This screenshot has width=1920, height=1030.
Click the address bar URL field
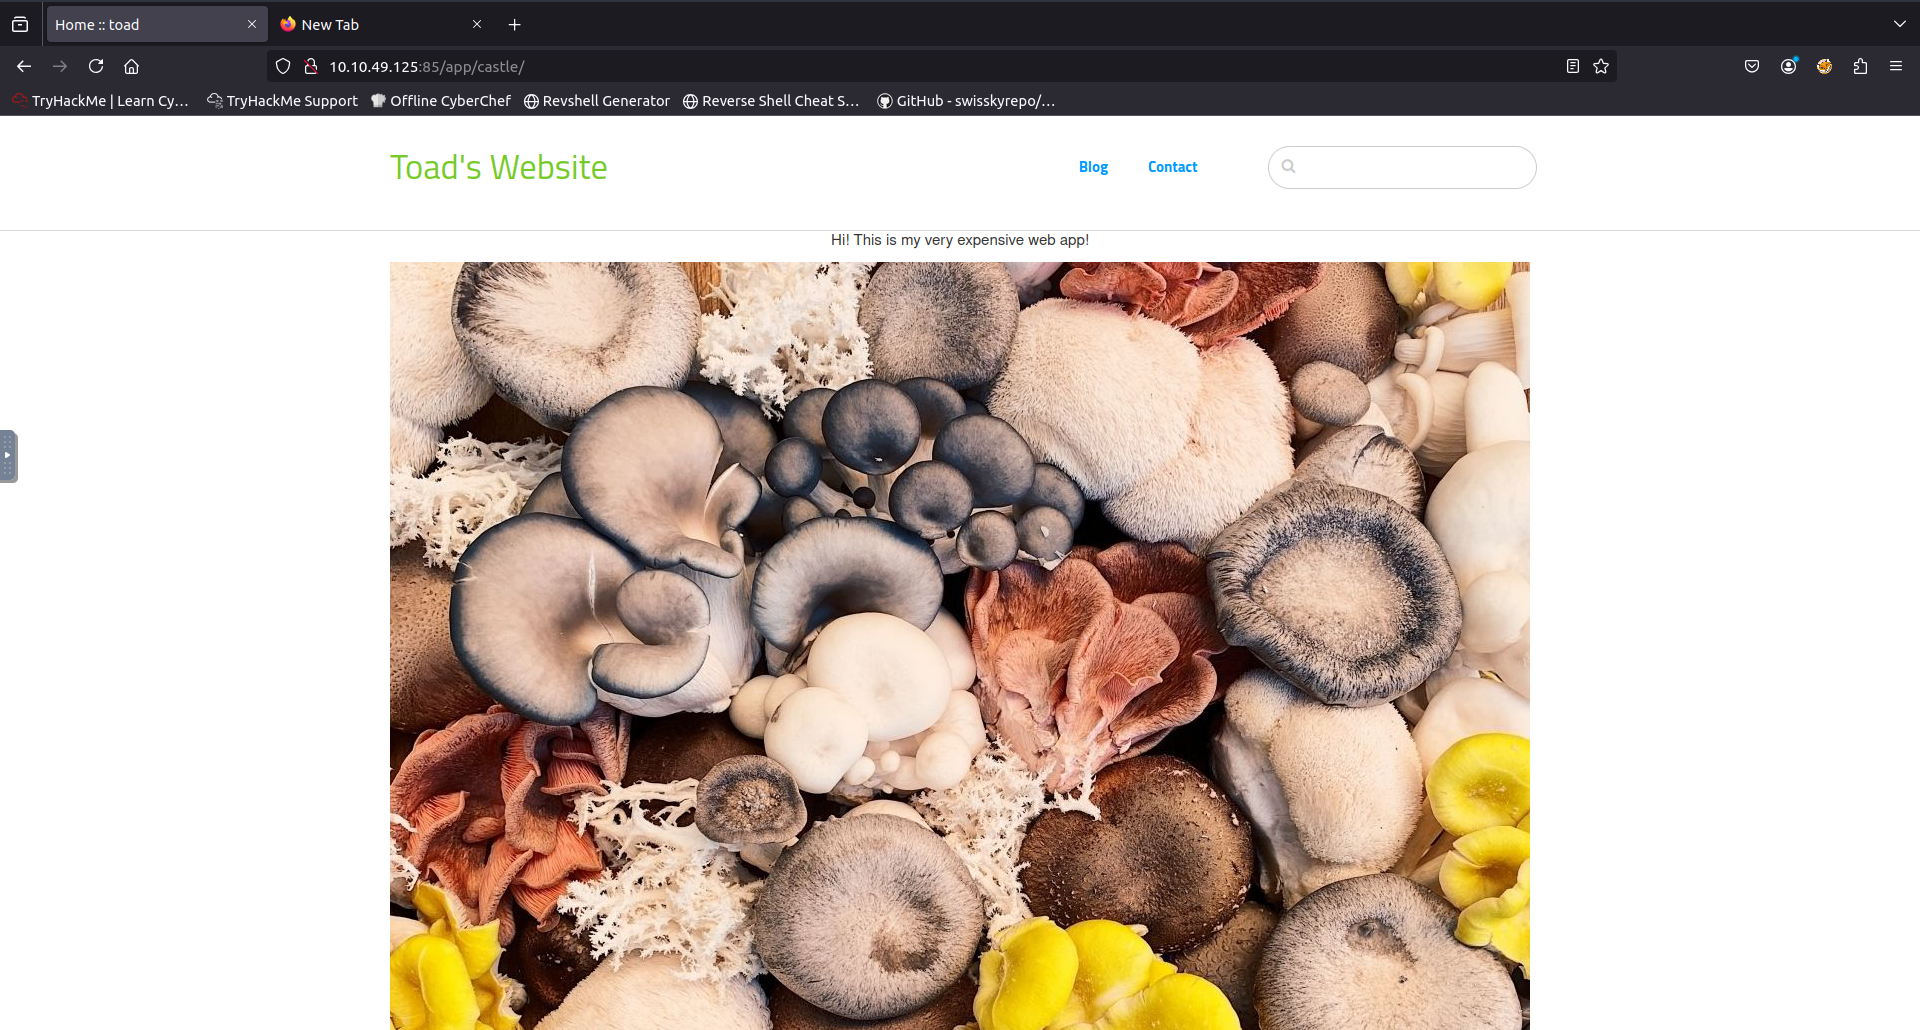(940, 66)
